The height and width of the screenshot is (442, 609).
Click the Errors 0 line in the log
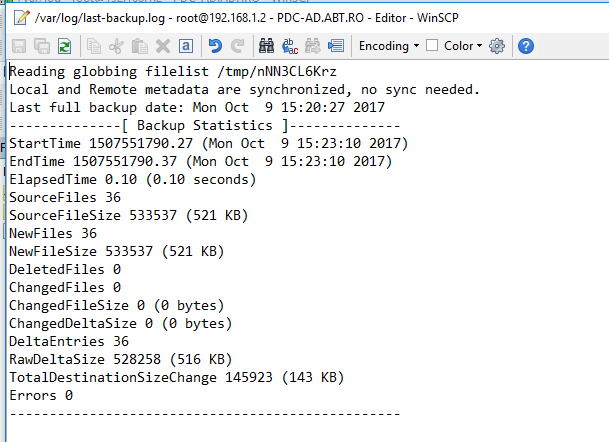41,395
